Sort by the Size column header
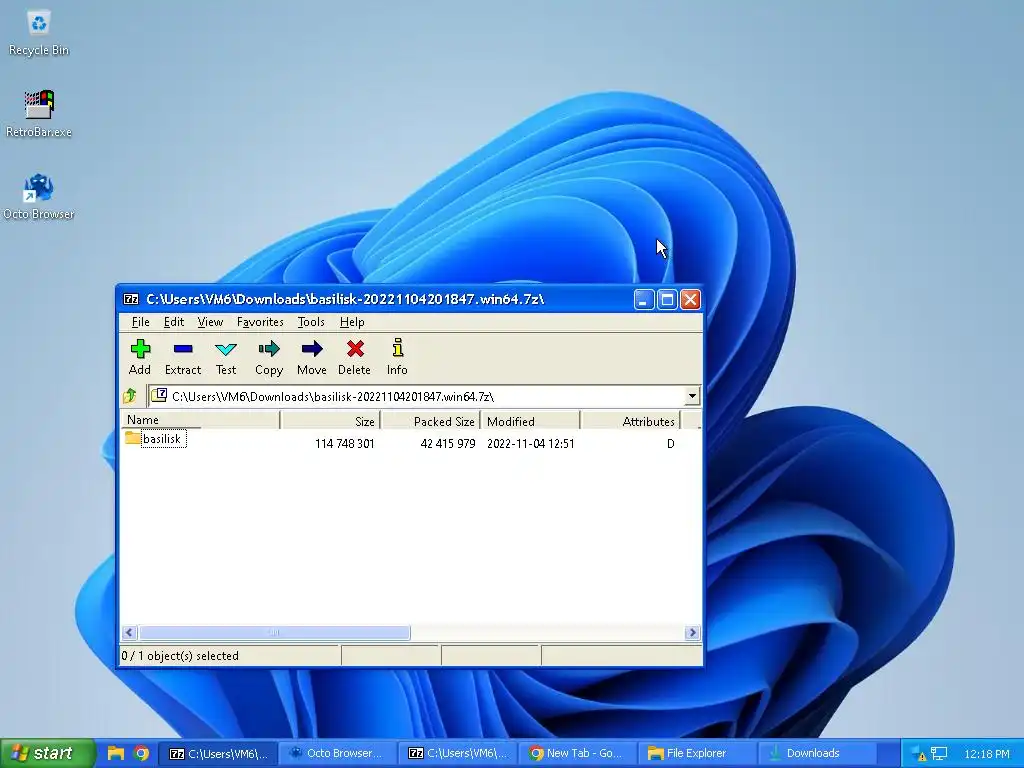 tap(330, 421)
